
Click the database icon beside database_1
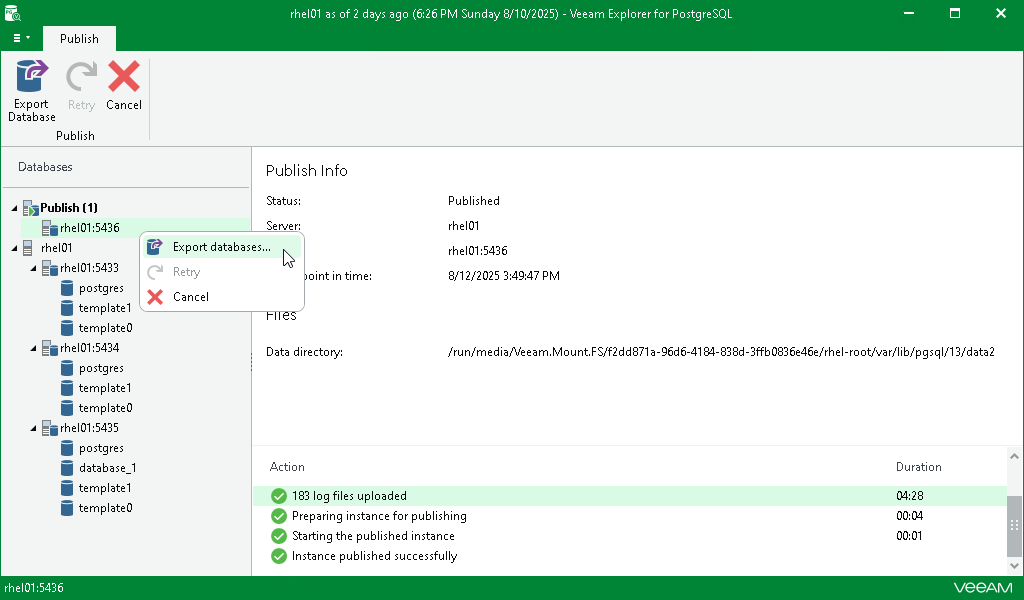[x=68, y=468]
